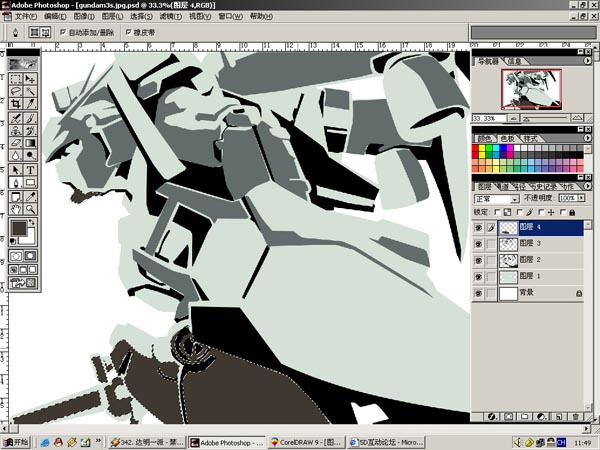
Task: Switch to the Info tab
Action: [515, 61]
